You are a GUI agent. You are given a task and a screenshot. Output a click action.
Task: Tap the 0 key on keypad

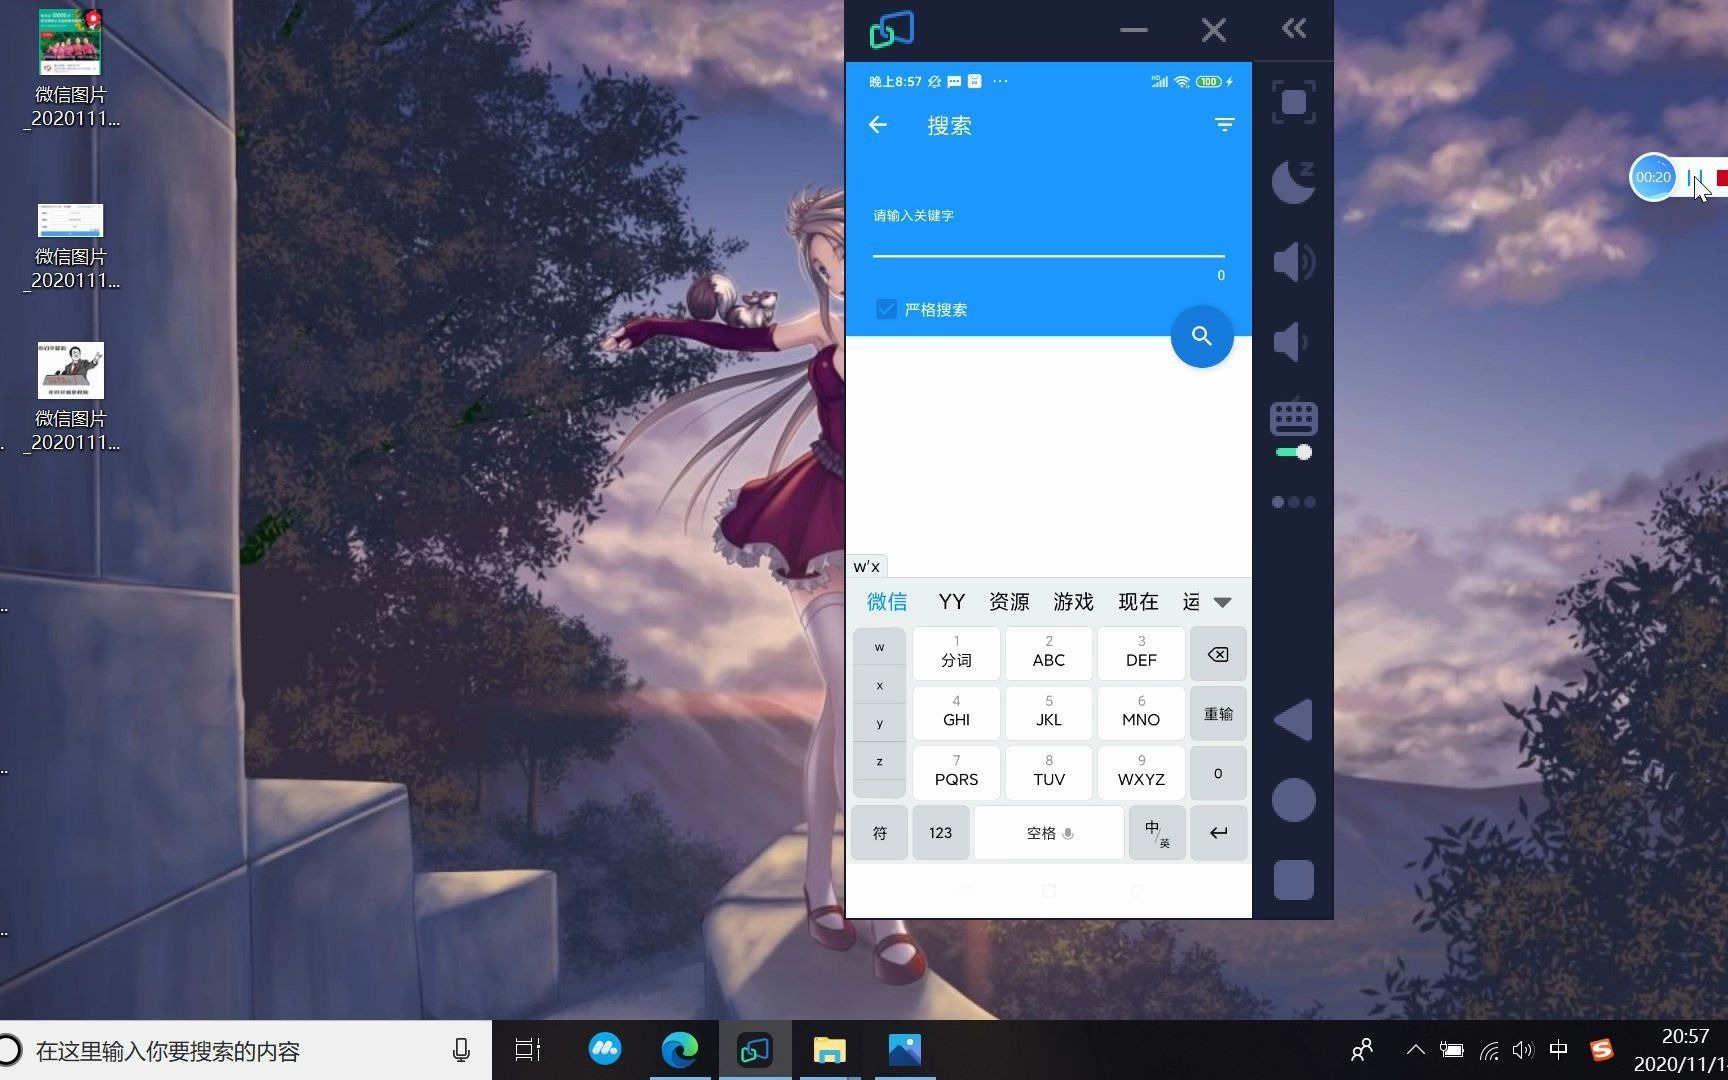point(1218,773)
